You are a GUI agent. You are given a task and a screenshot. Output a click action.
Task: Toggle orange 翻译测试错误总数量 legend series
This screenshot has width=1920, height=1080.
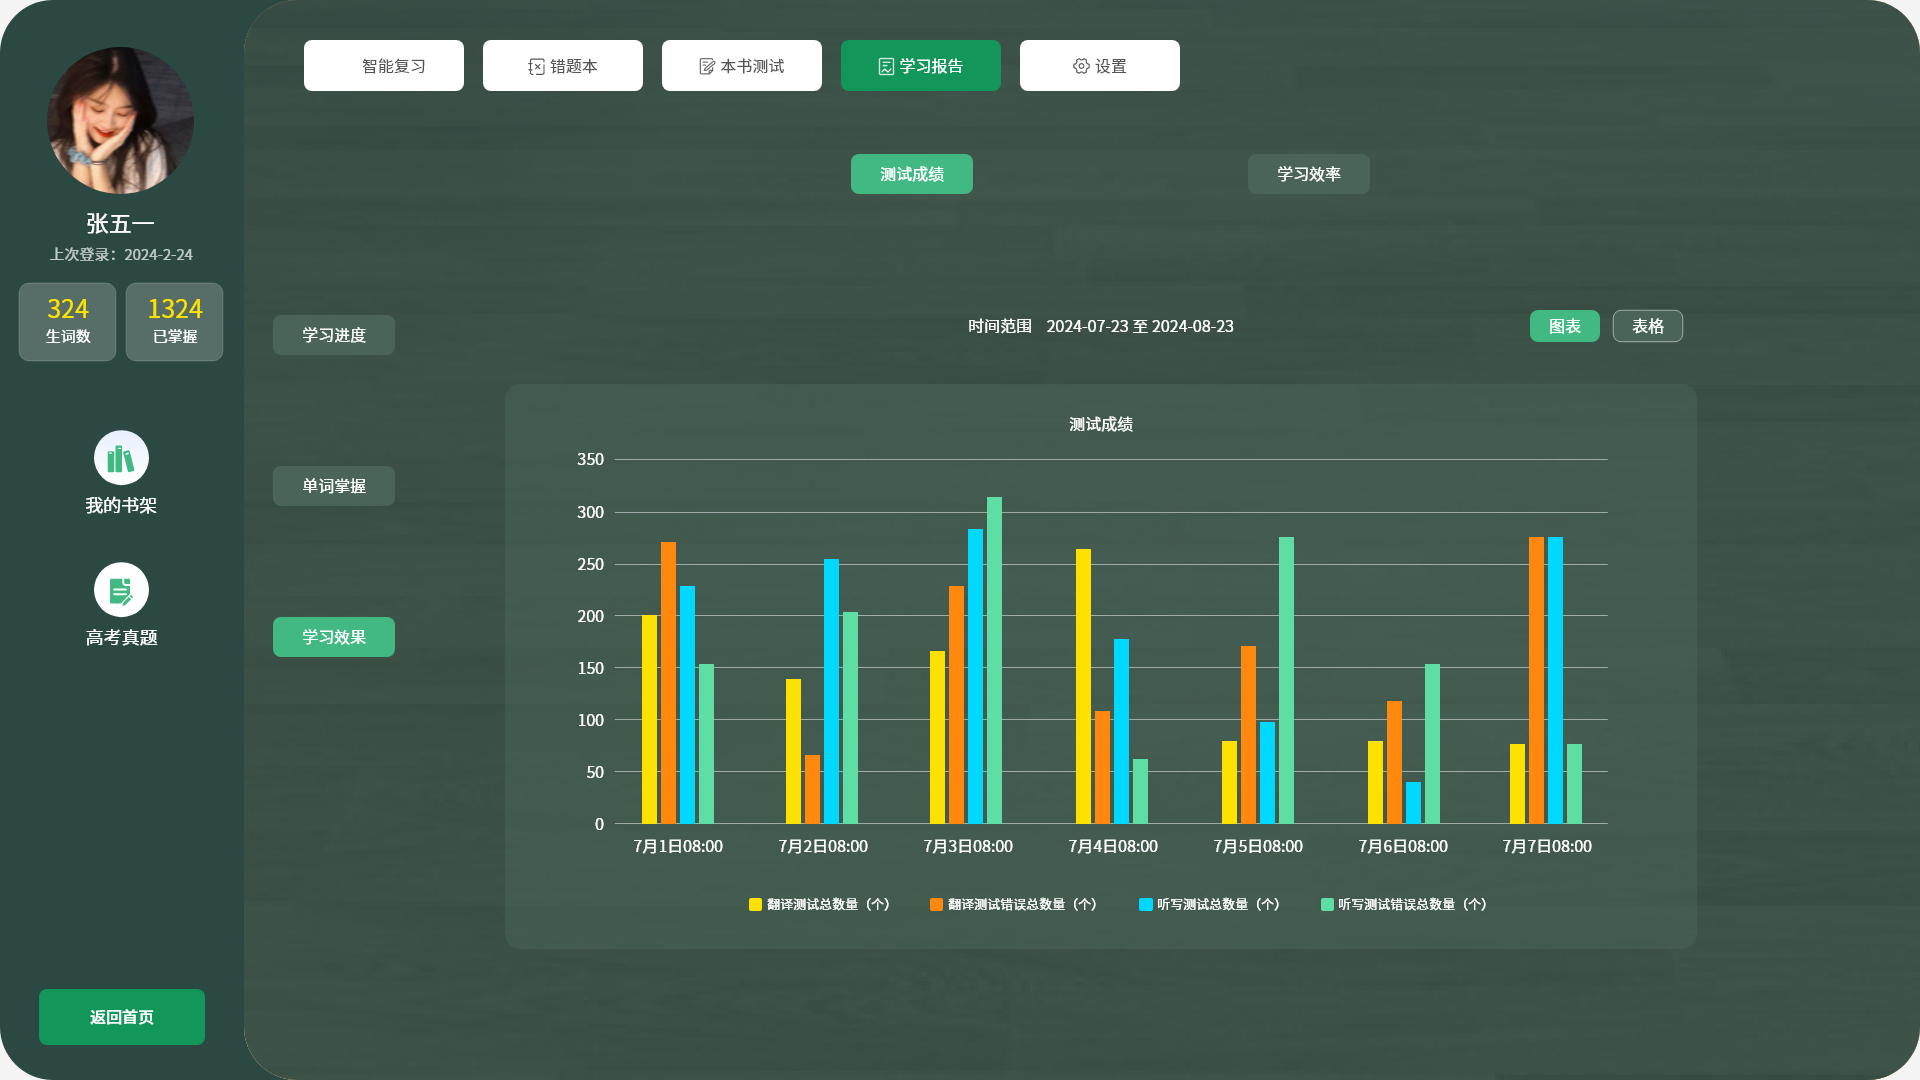936,904
